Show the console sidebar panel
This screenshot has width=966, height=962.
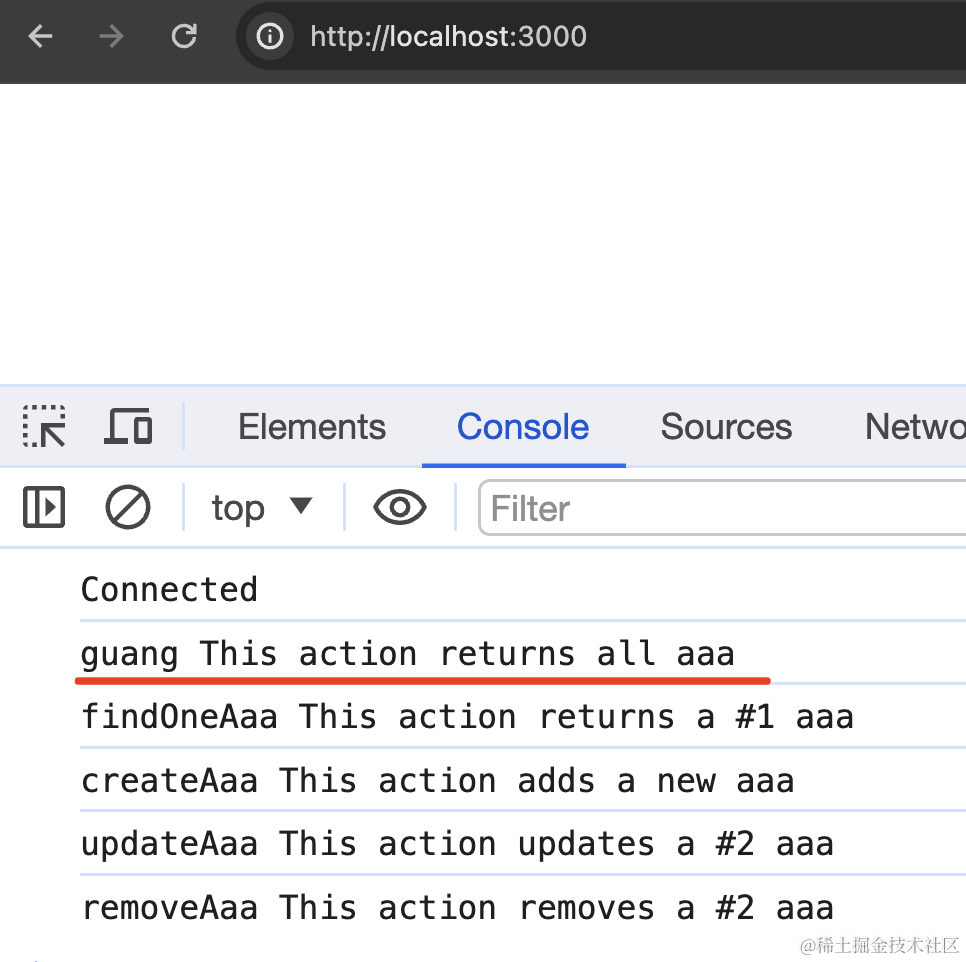tap(44, 508)
